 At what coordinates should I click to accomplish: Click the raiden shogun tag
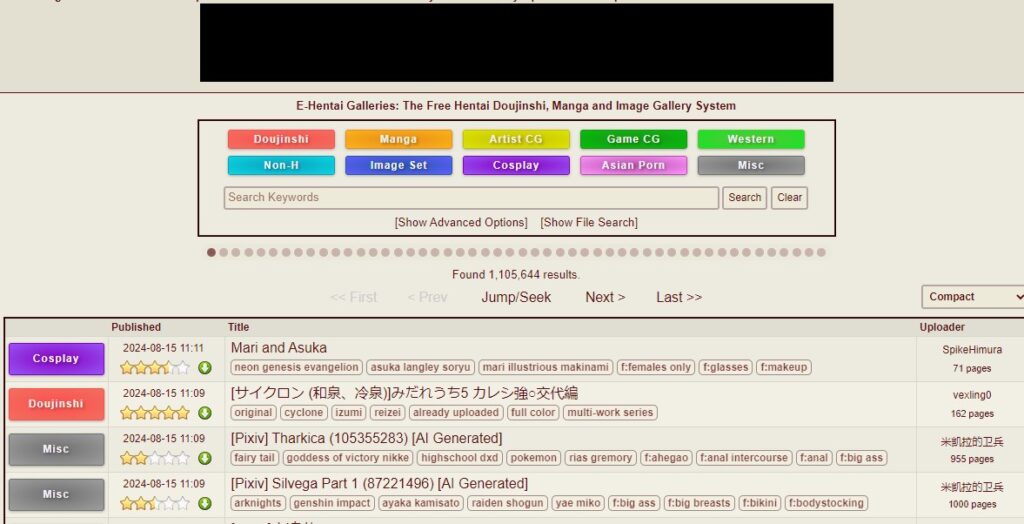508,503
